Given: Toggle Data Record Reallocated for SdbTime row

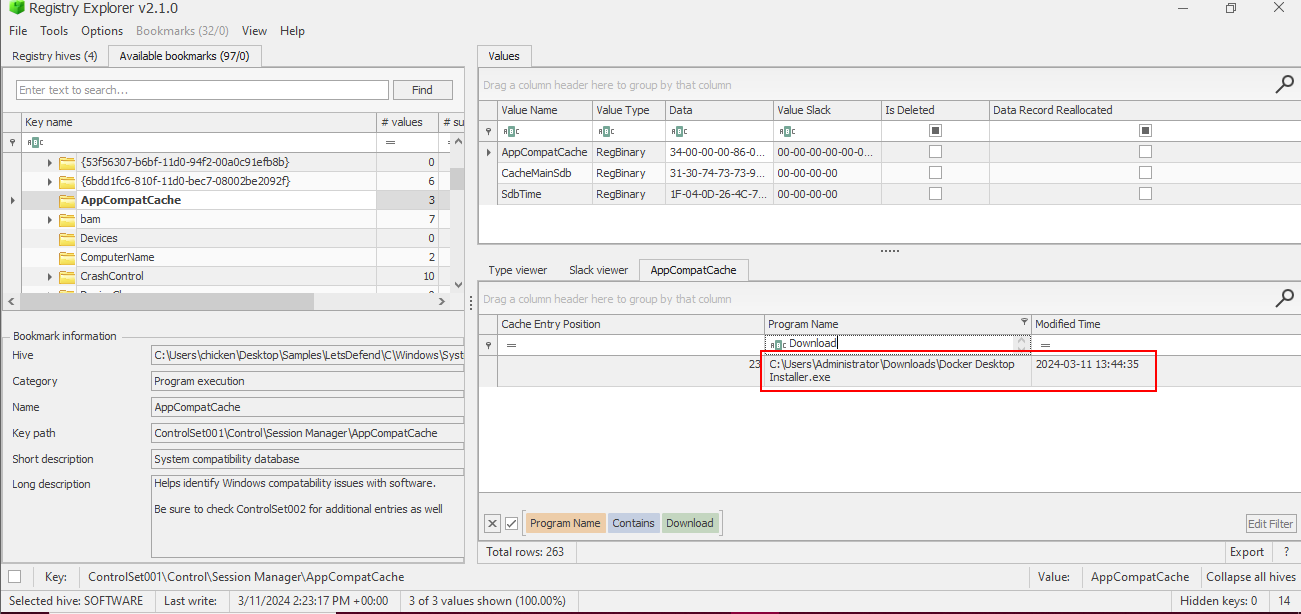Looking at the screenshot, I should point(1145,194).
